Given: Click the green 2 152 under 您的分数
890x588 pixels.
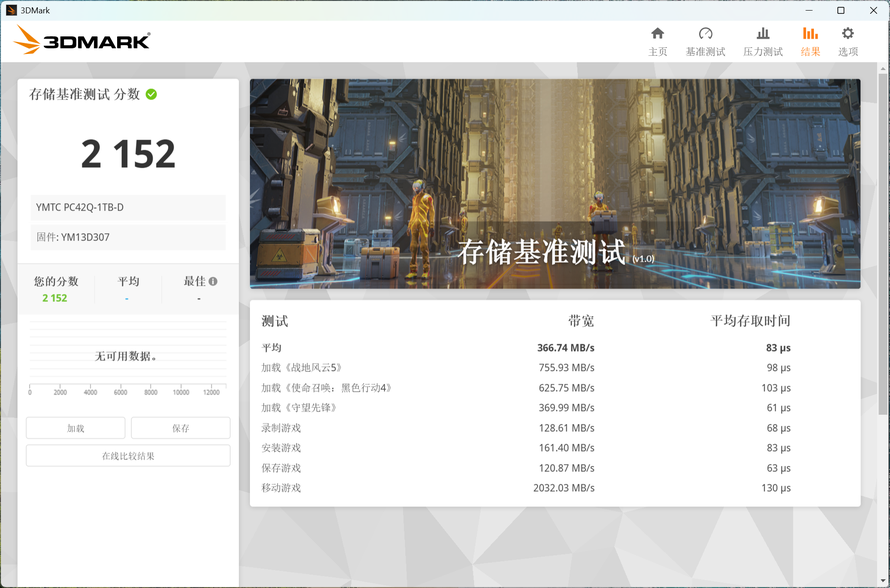Looking at the screenshot, I should 54,298.
